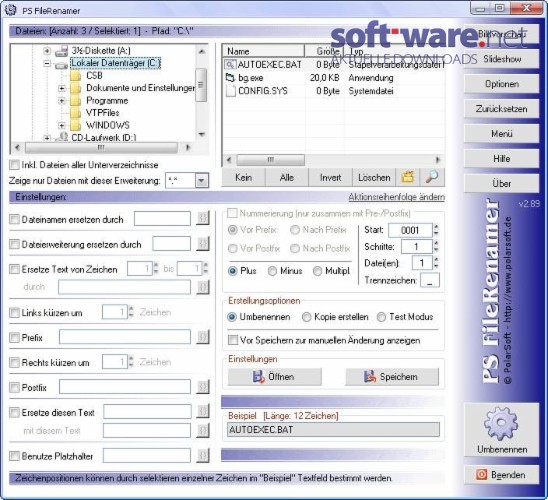Click the Über button
Screen dimensions: 548x500
pyautogui.click(x=502, y=183)
